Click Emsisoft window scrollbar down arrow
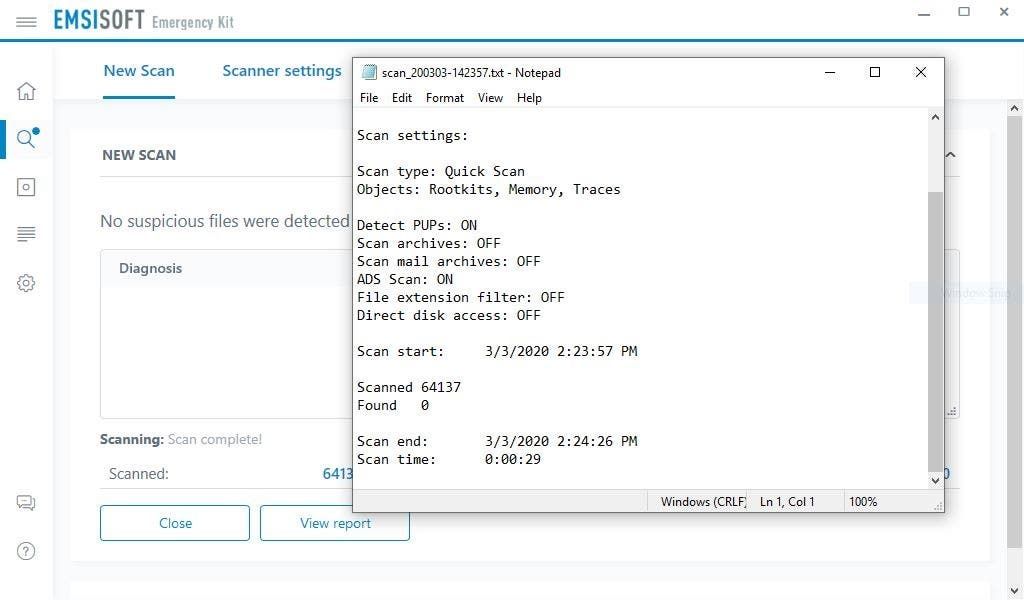The width and height of the screenshot is (1024, 600). pyautogui.click(x=1014, y=590)
